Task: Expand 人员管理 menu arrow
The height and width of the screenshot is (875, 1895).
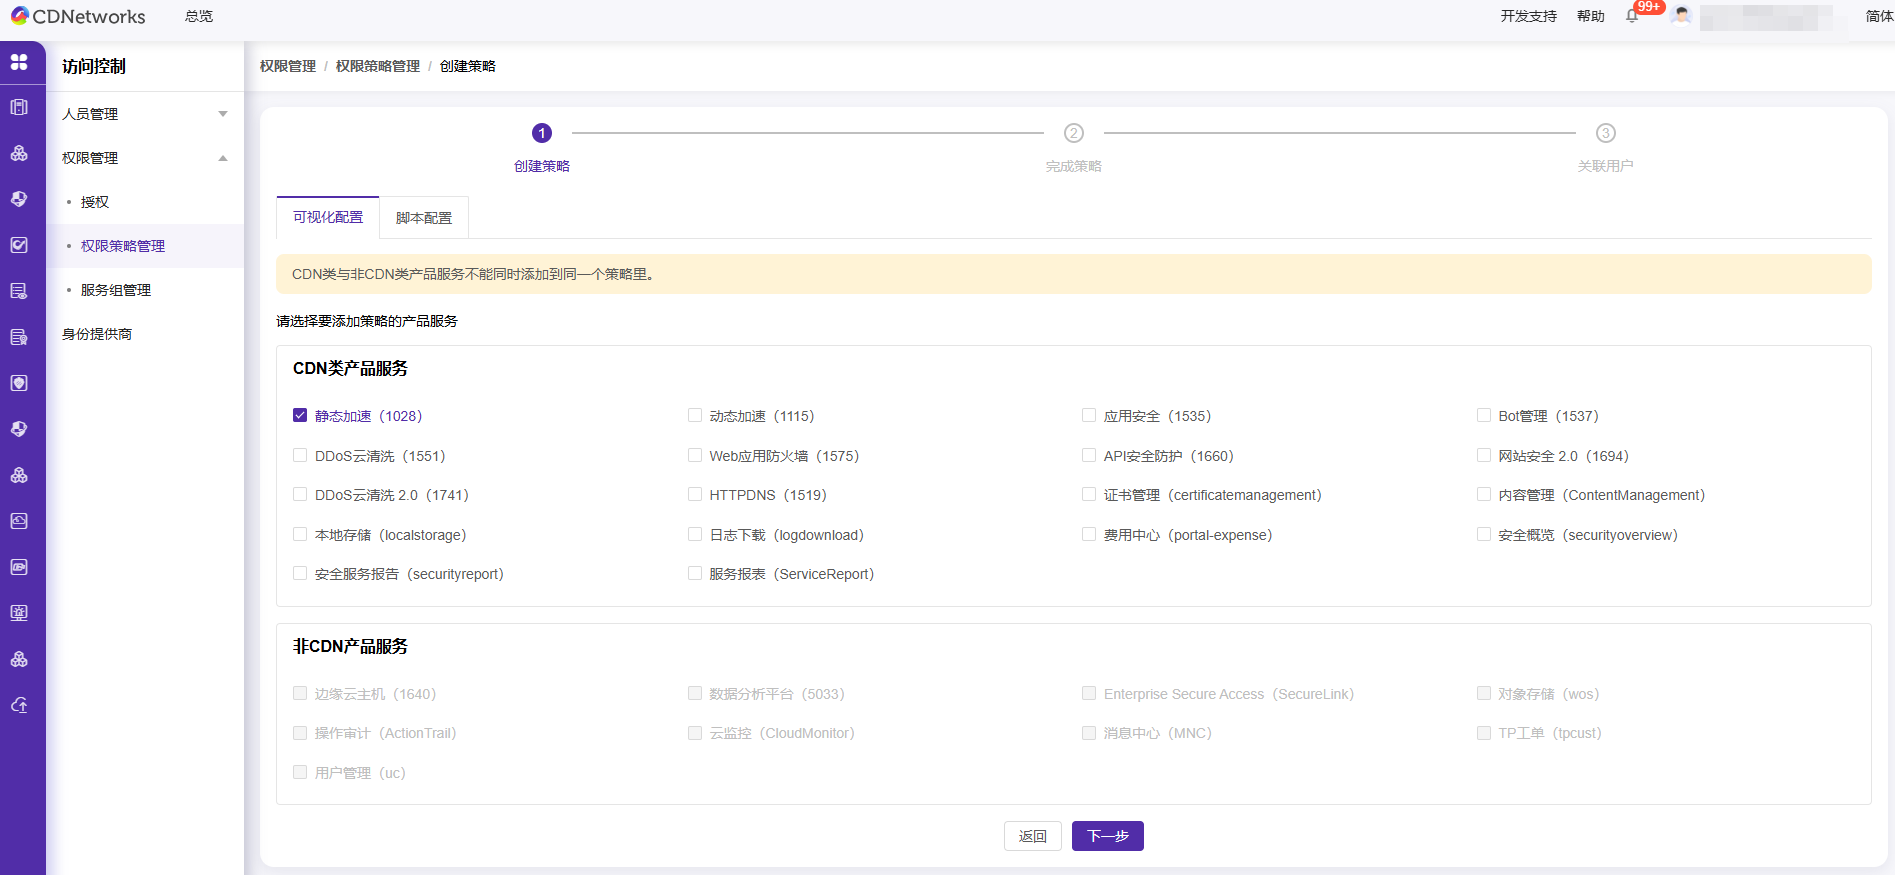Action: (x=223, y=114)
